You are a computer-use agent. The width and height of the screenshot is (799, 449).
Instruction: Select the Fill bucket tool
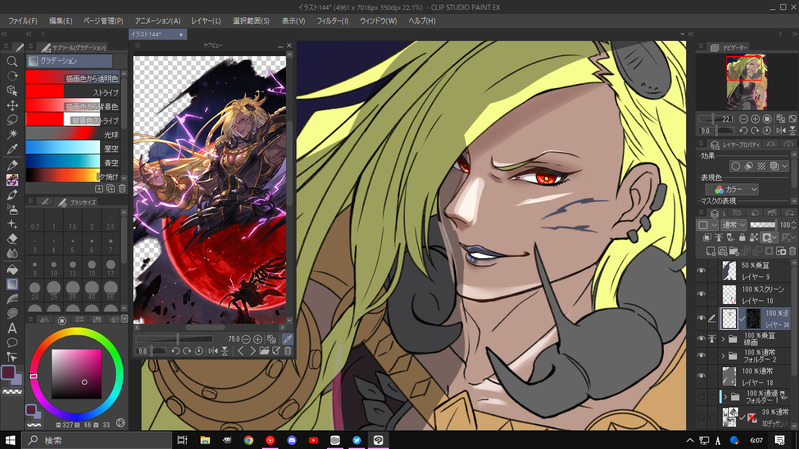tap(12, 269)
